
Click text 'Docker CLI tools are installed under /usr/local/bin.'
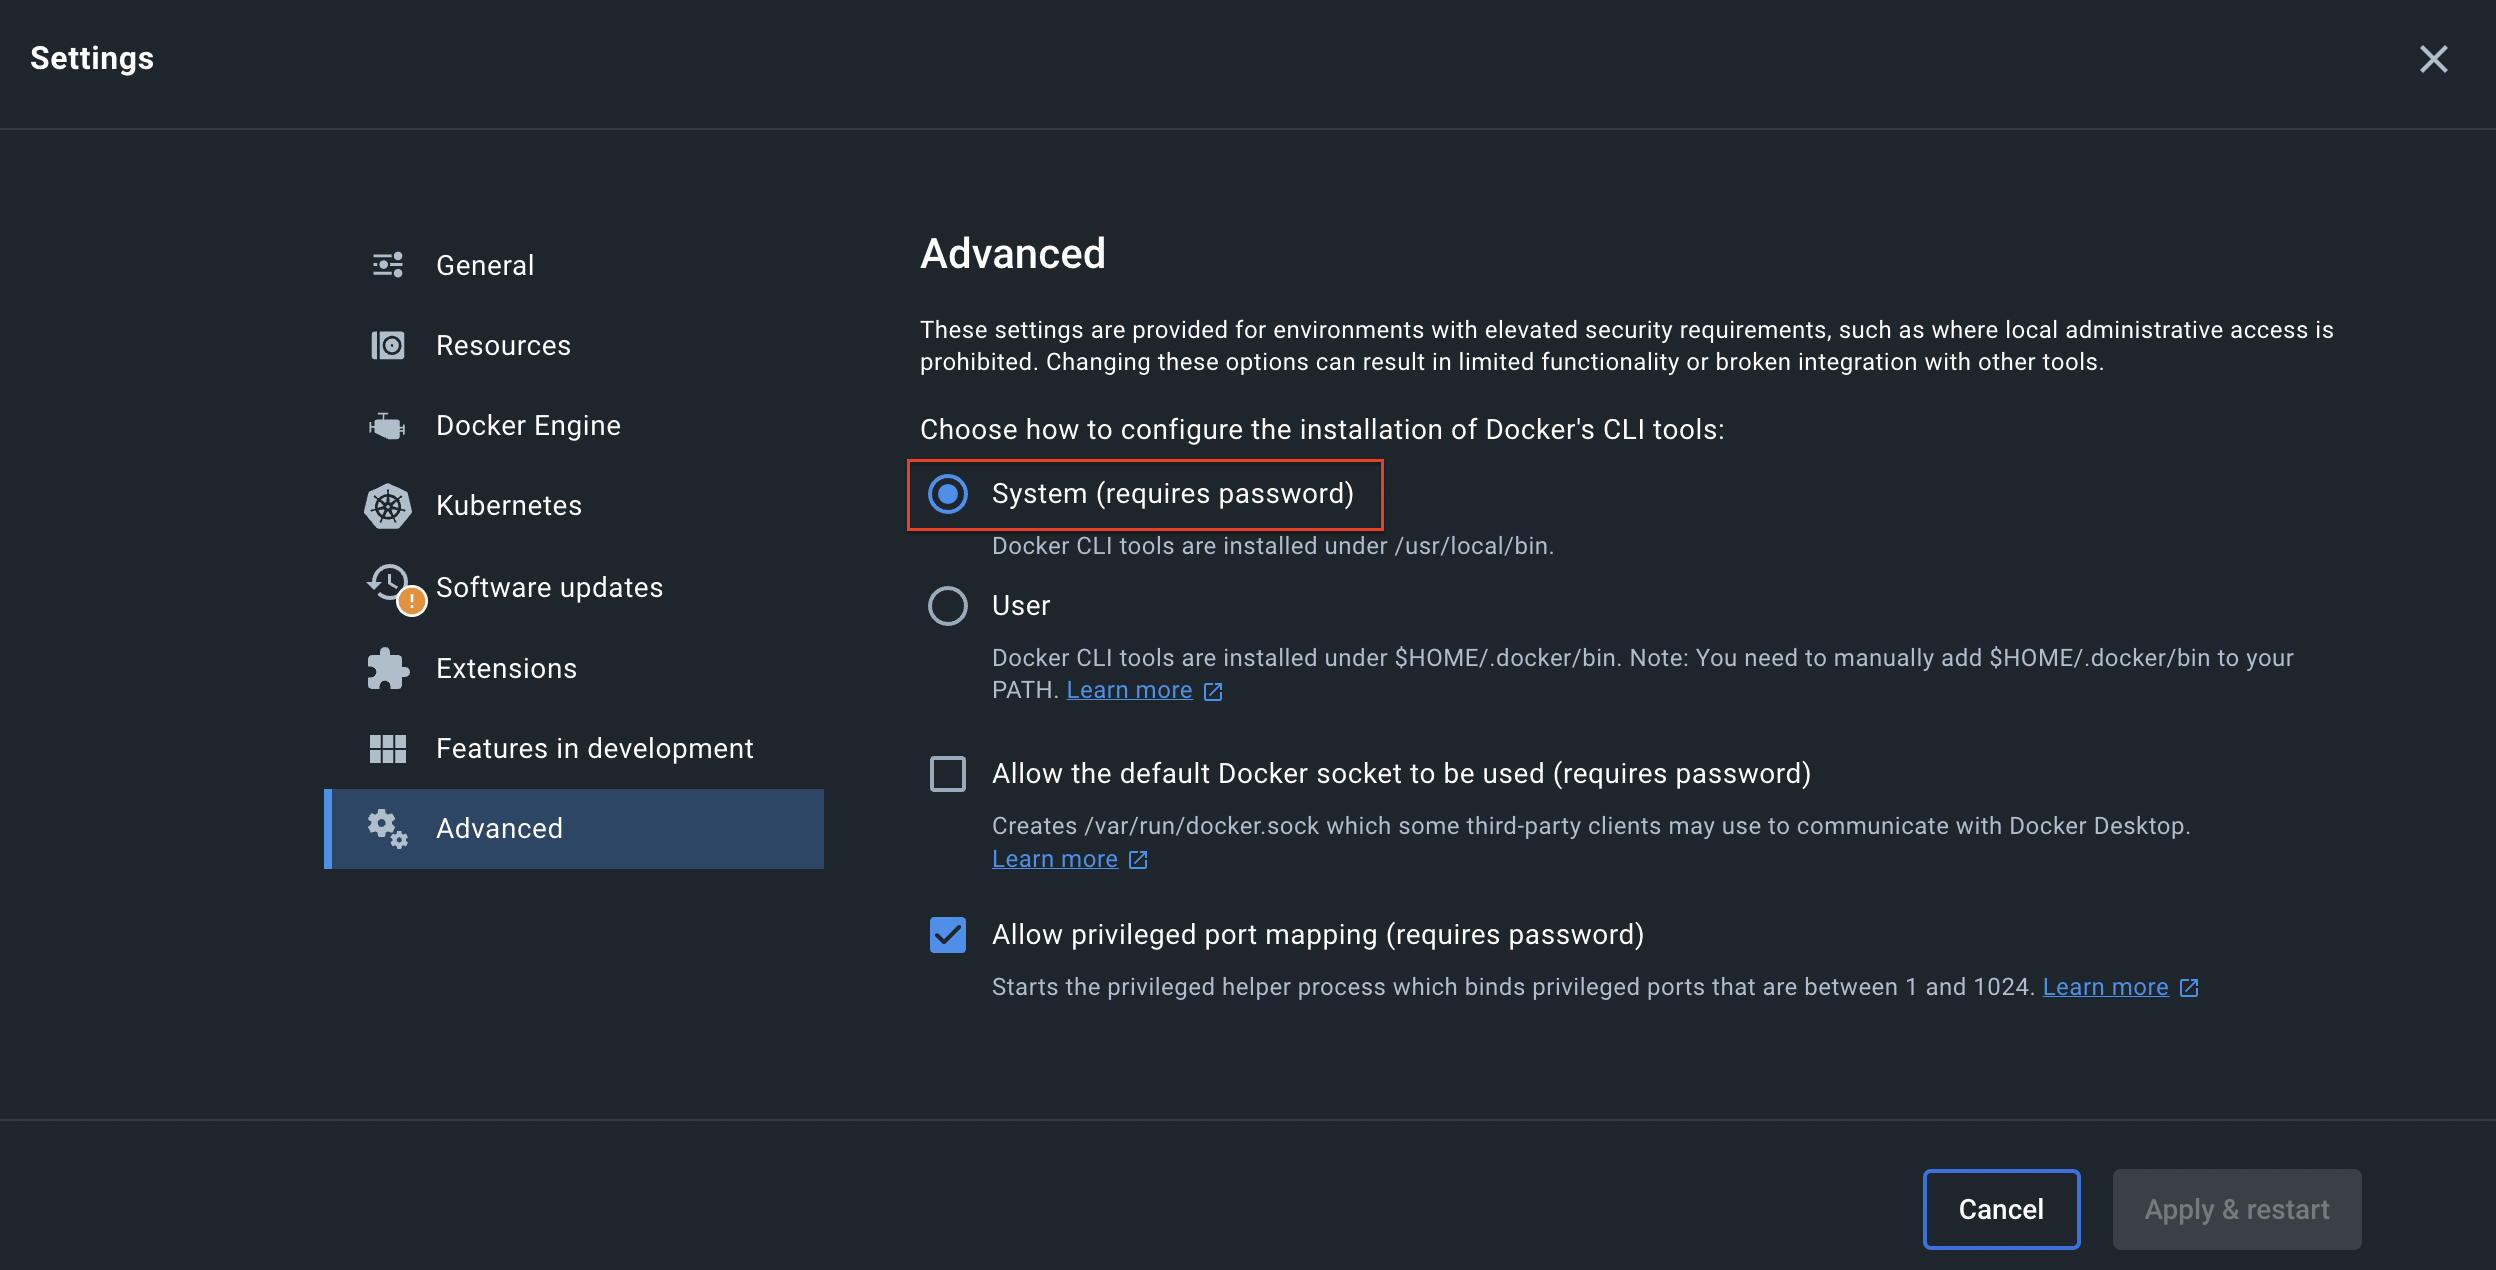click(x=1272, y=546)
